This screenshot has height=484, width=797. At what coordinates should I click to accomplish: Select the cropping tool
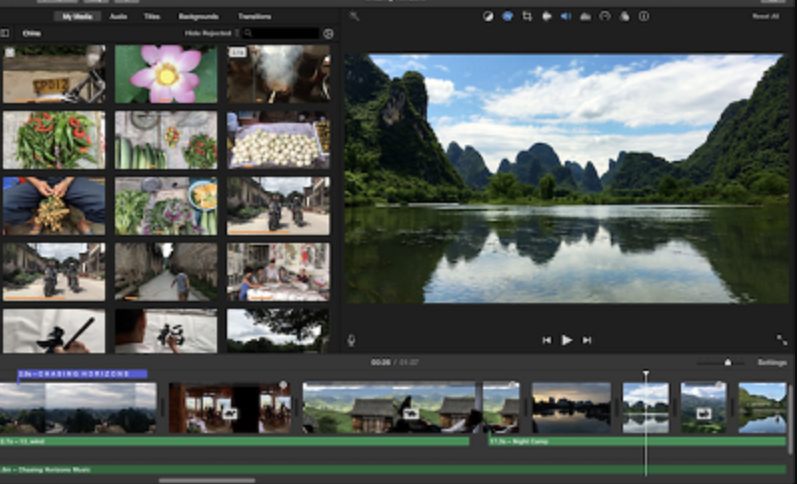click(527, 16)
